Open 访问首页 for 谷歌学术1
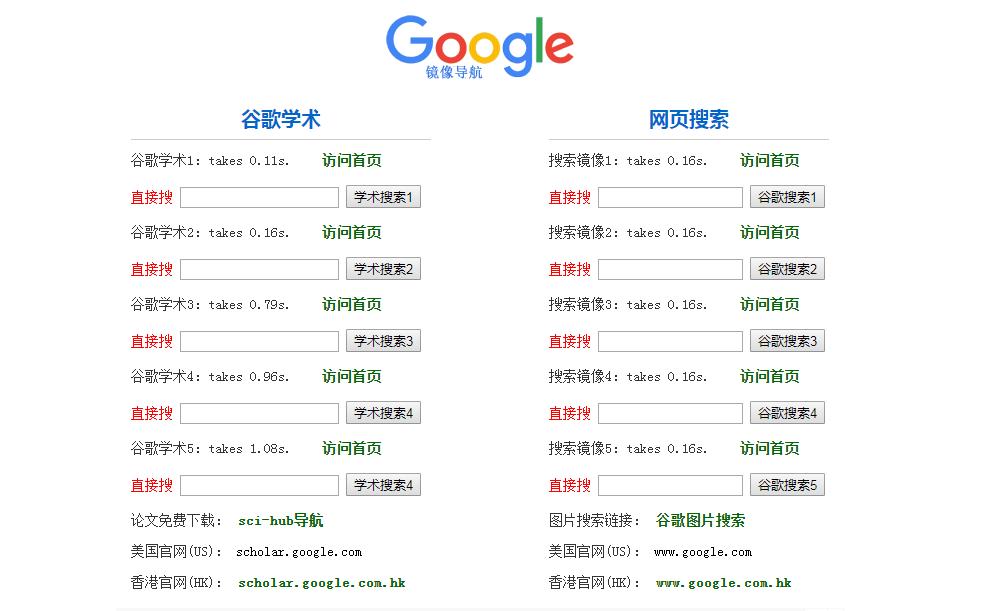The height and width of the screenshot is (611, 997). click(351, 160)
